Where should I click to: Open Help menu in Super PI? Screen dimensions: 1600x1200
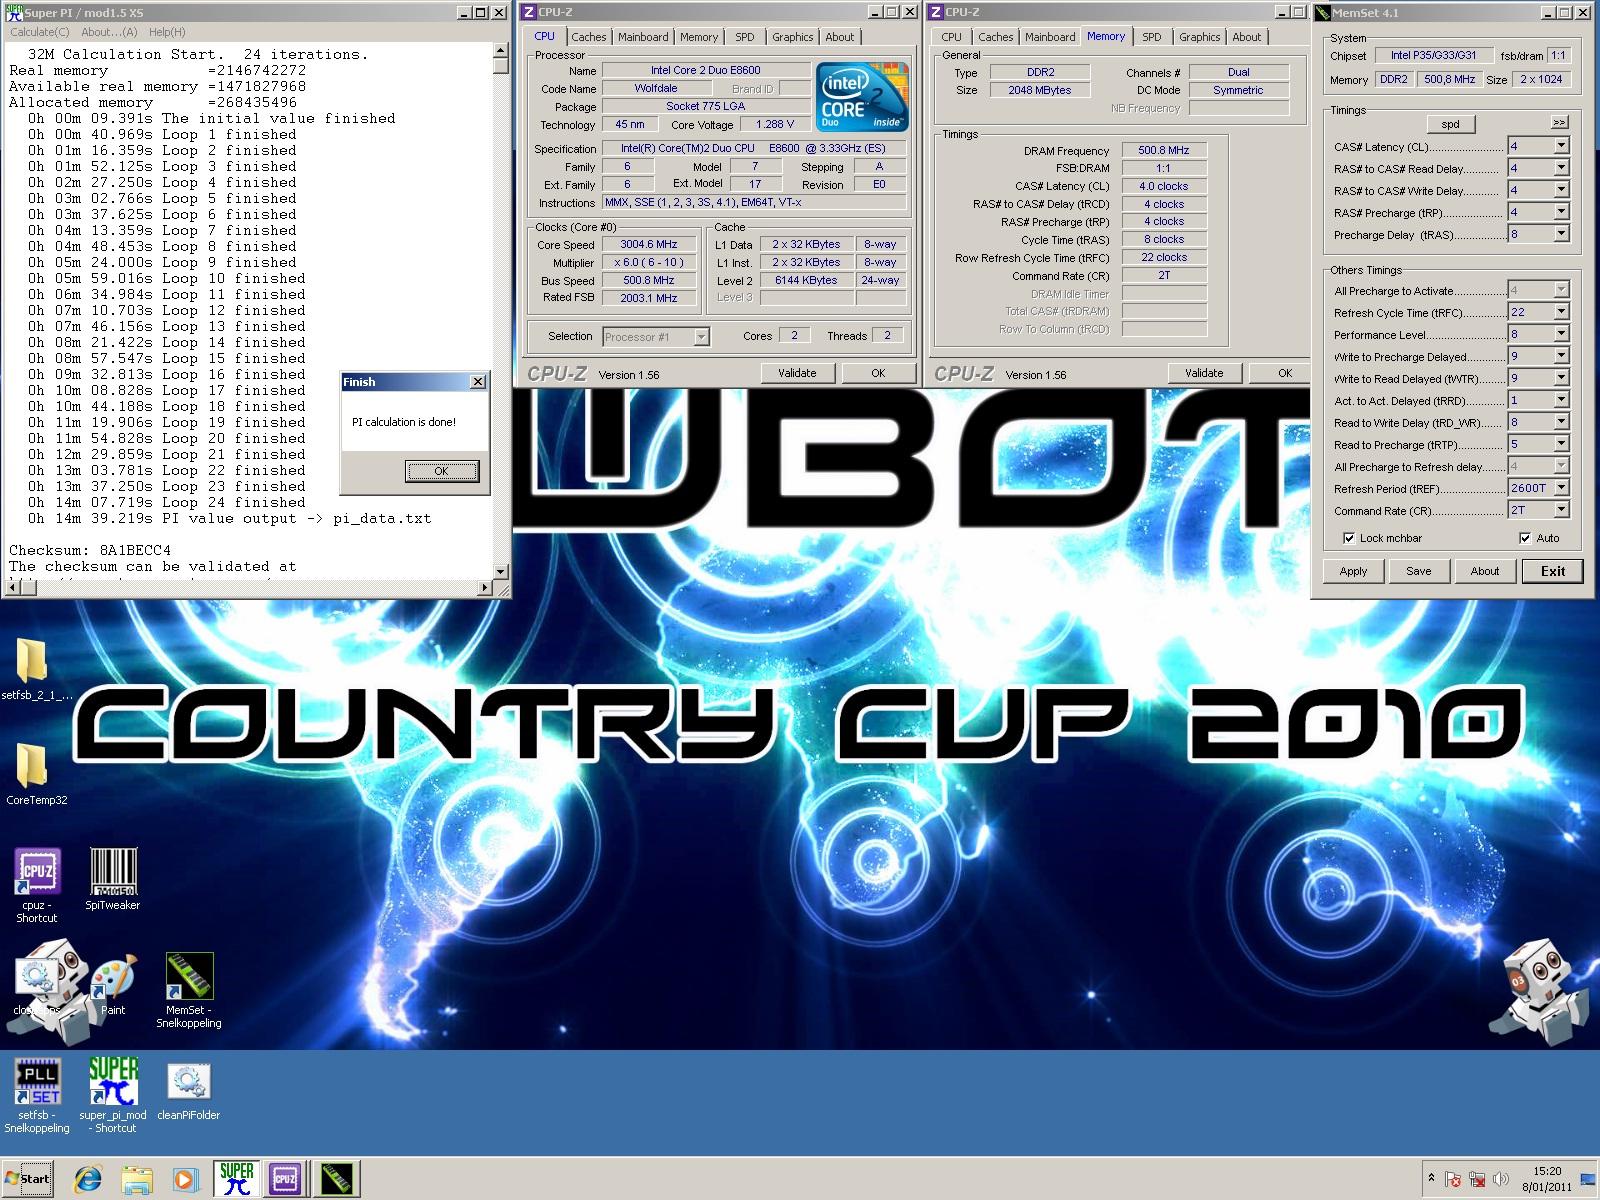[167, 32]
